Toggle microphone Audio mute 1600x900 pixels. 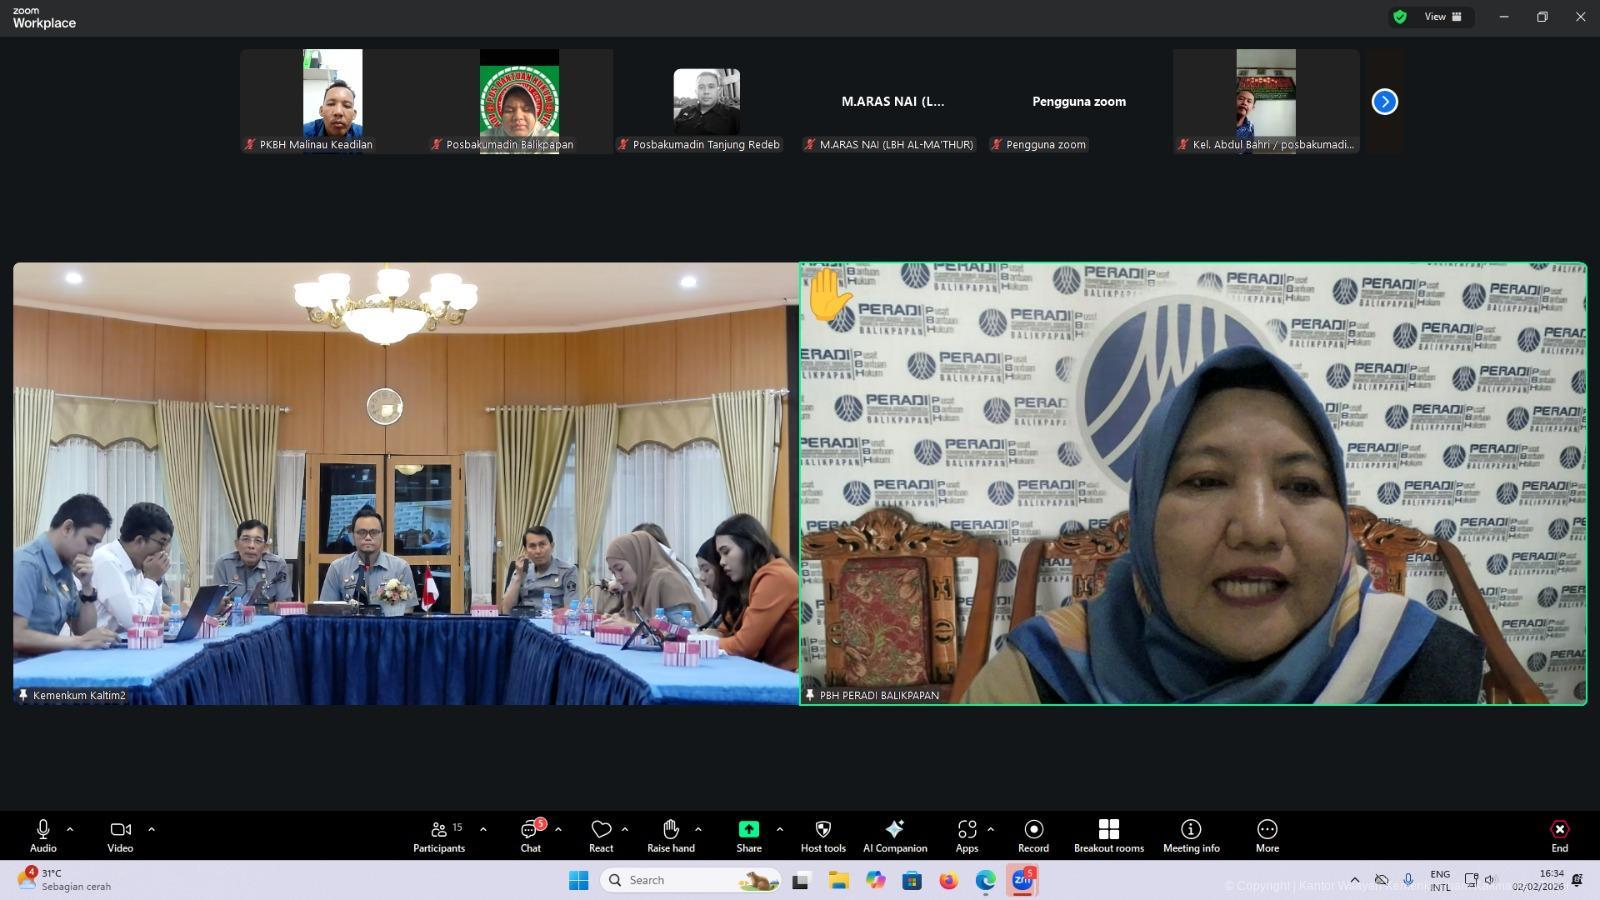coord(43,836)
